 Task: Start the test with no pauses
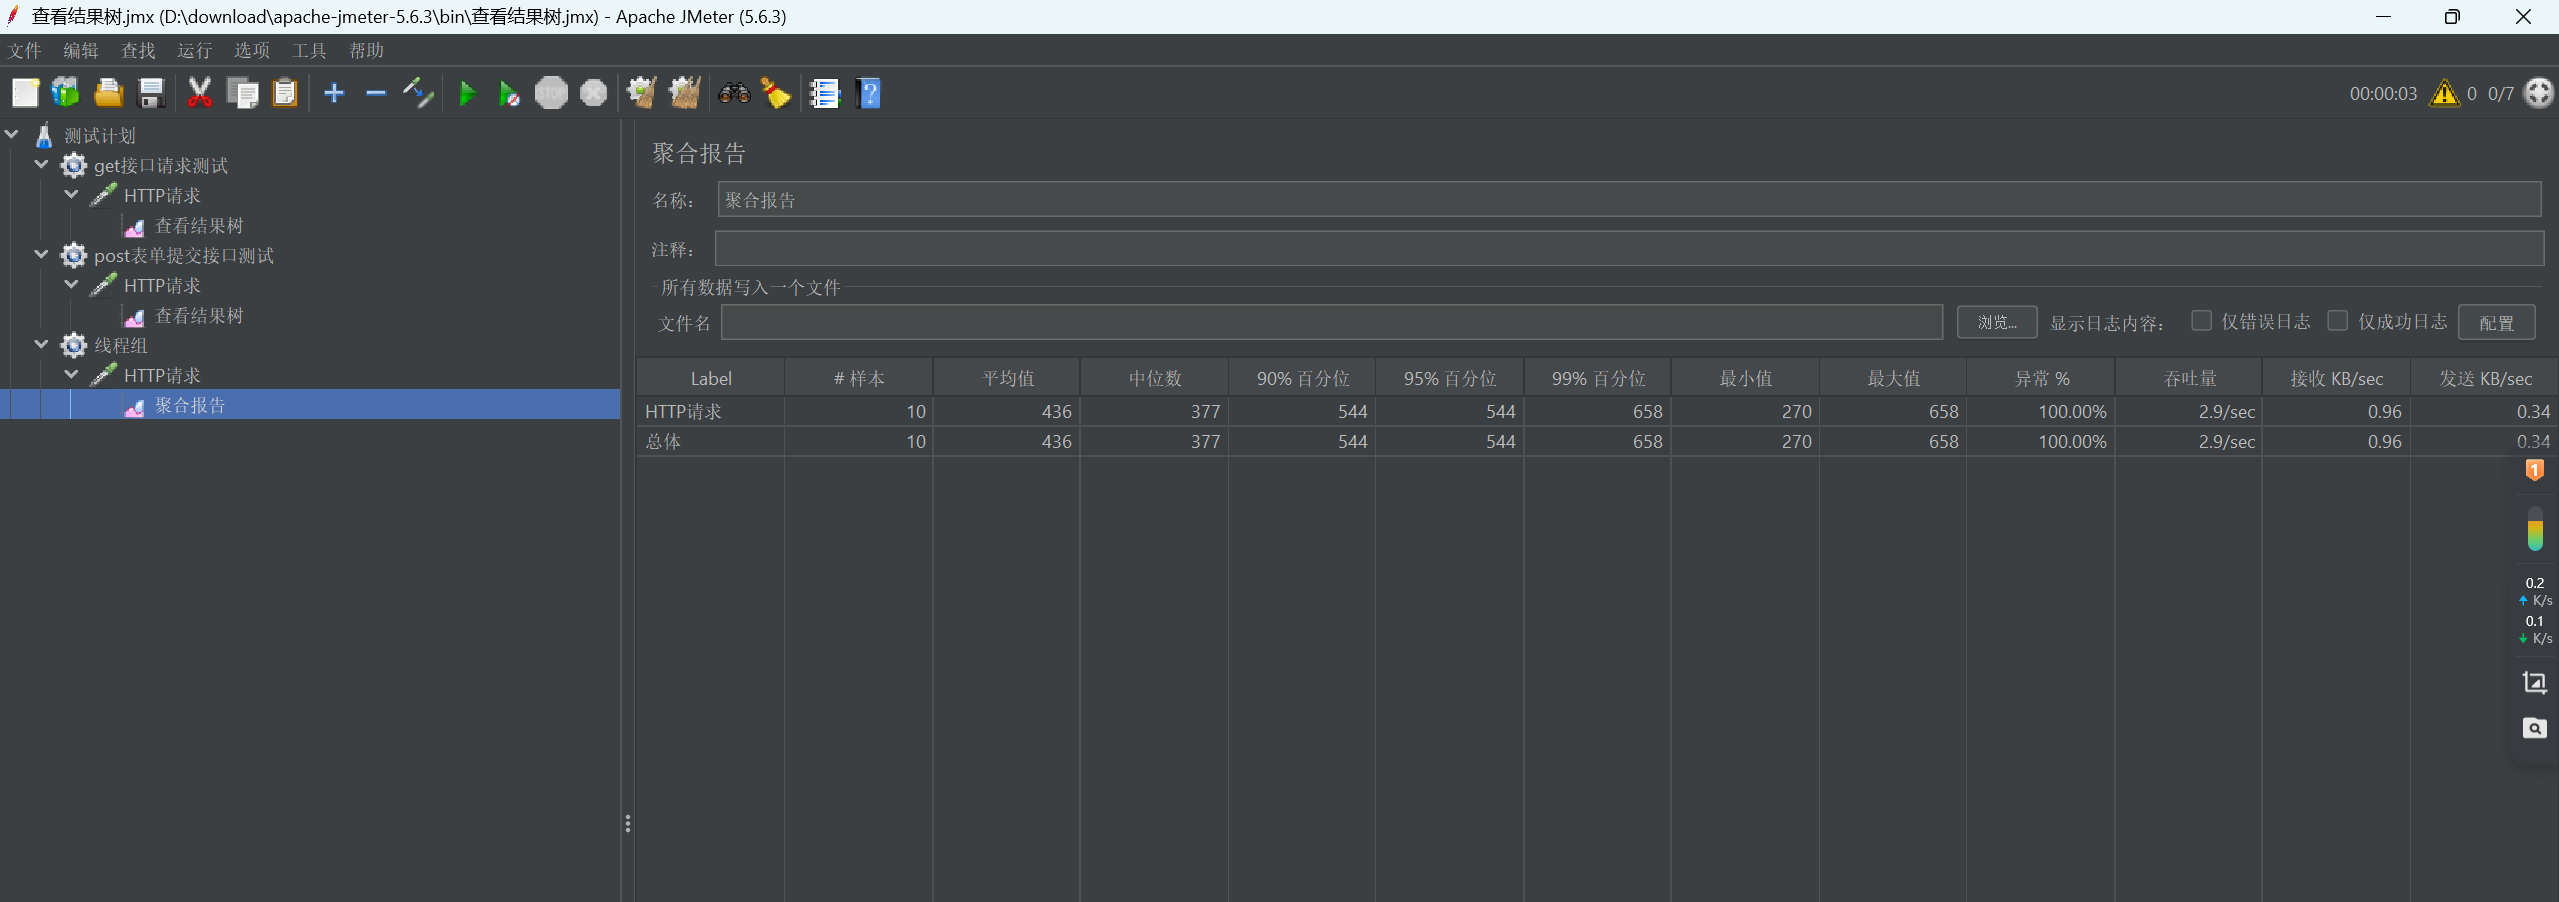click(x=509, y=94)
